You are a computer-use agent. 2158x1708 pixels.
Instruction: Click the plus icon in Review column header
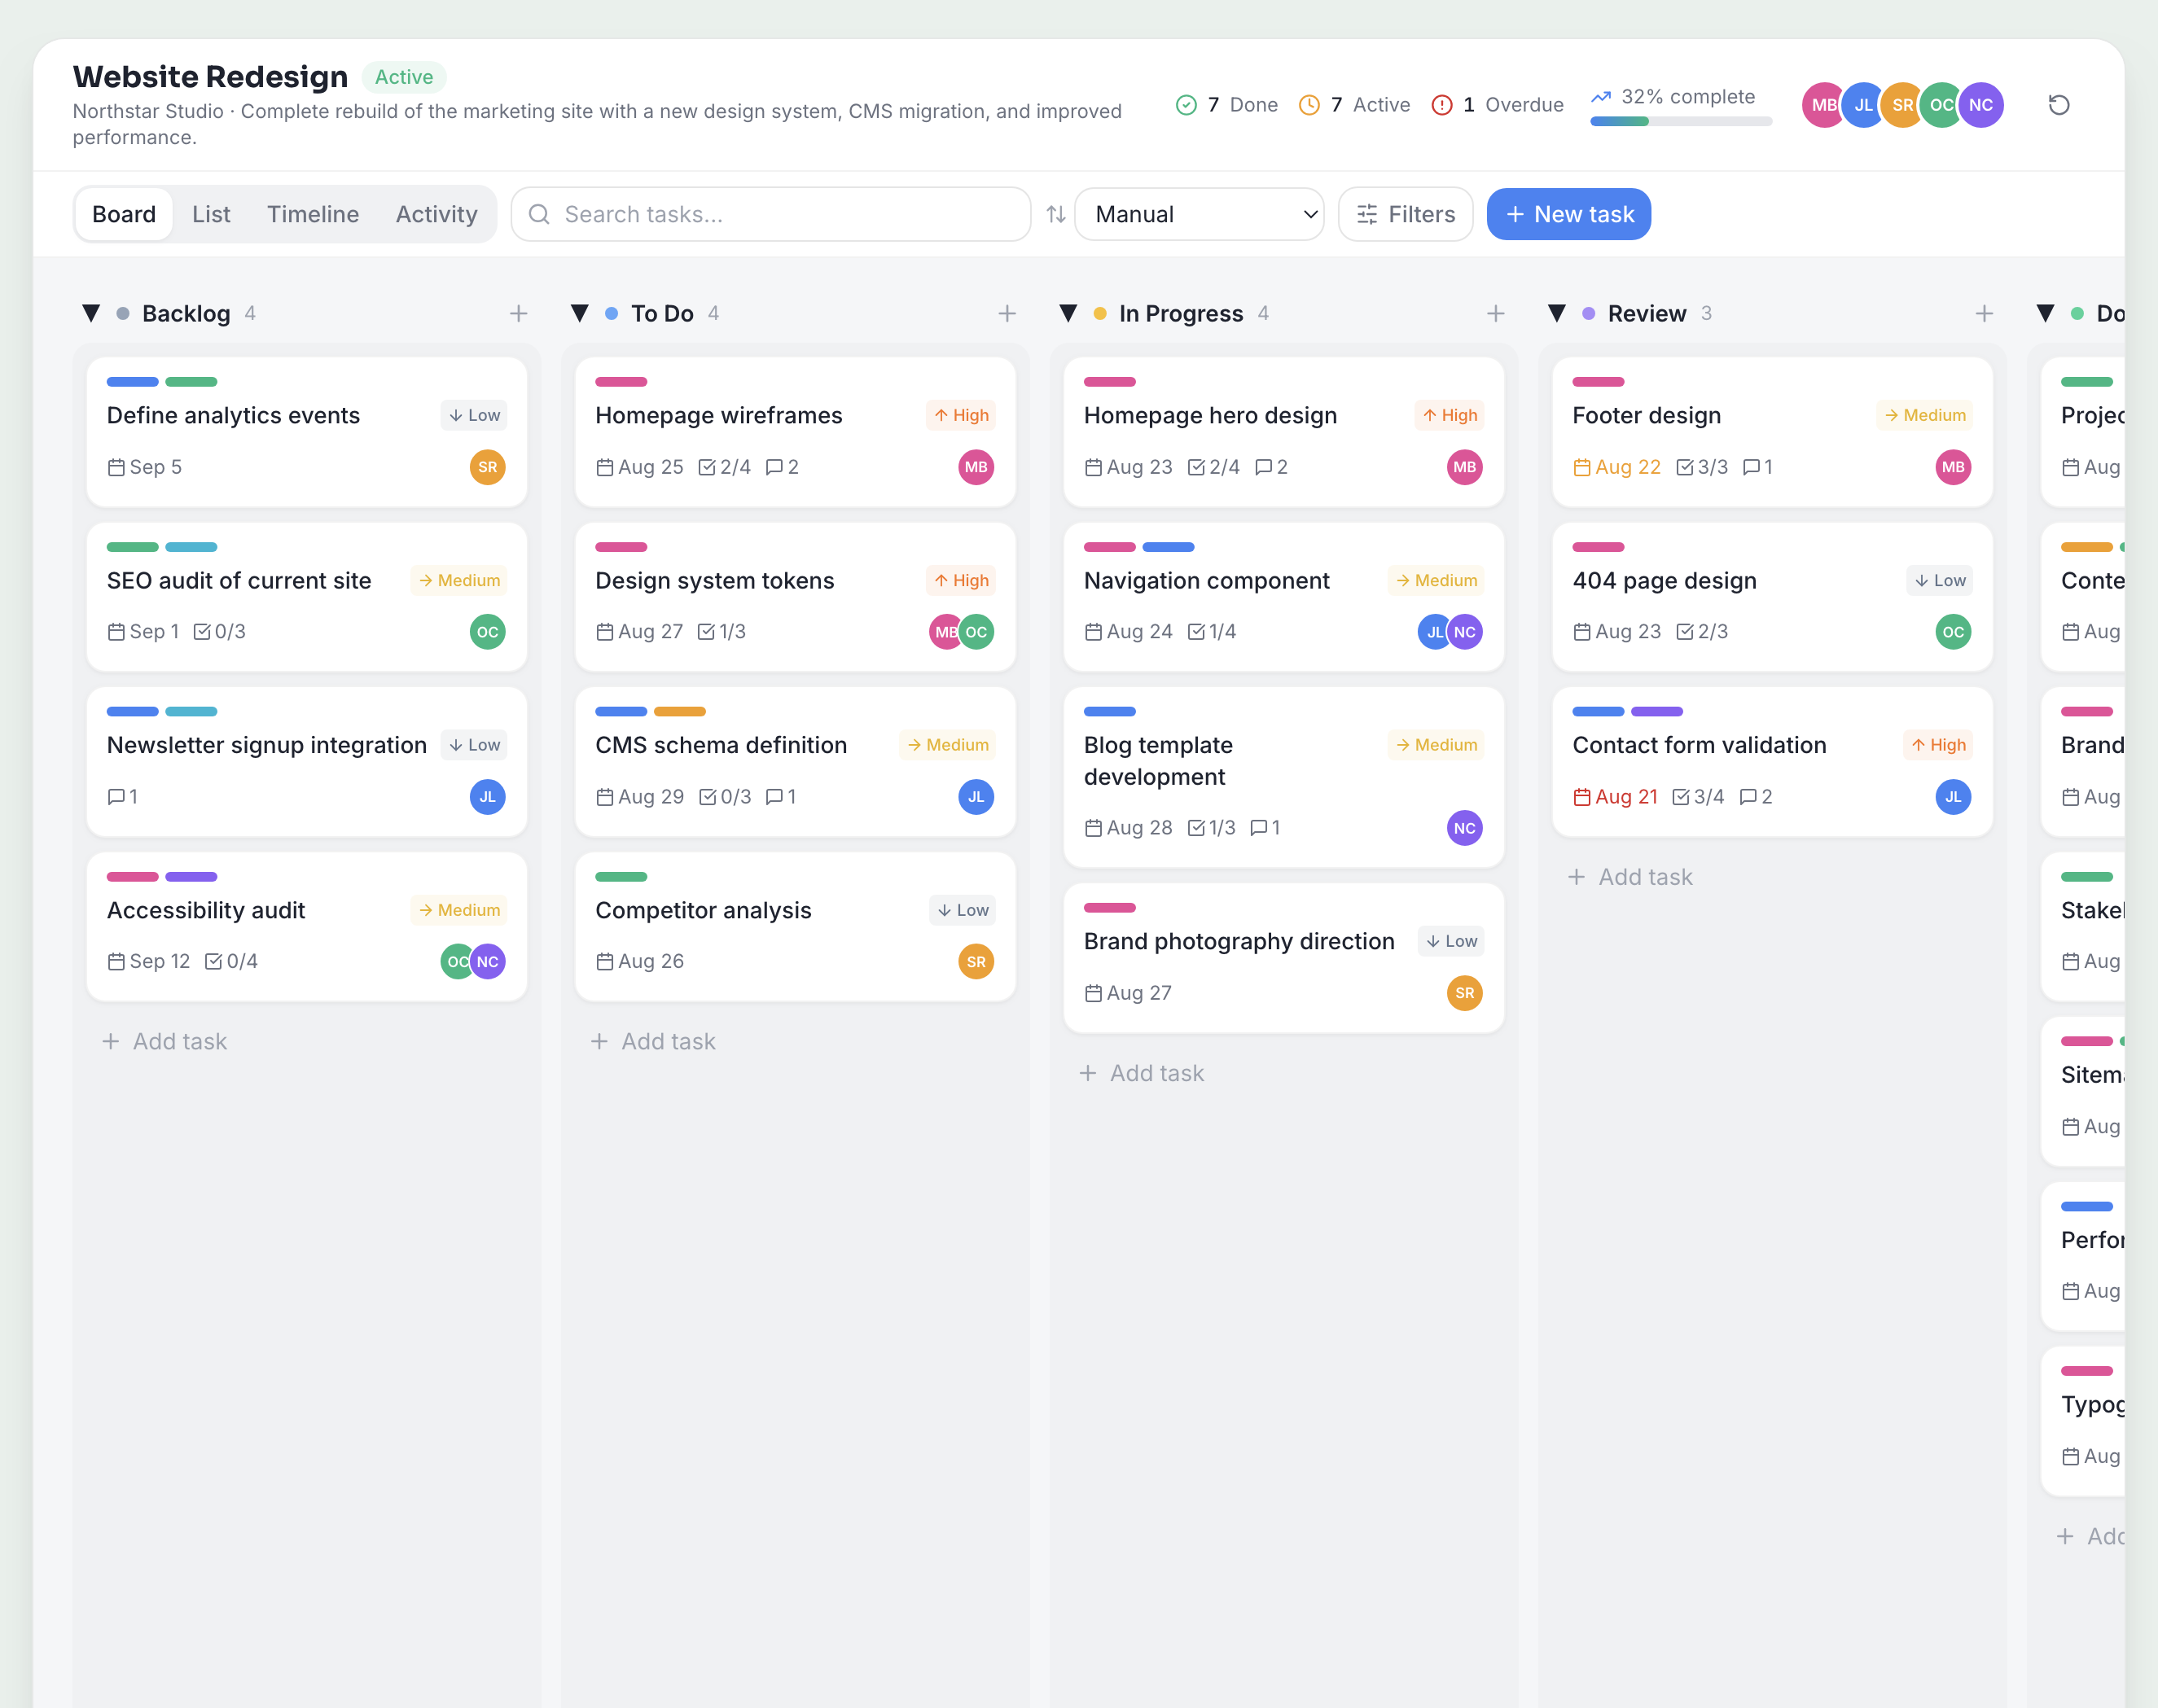pyautogui.click(x=1984, y=314)
